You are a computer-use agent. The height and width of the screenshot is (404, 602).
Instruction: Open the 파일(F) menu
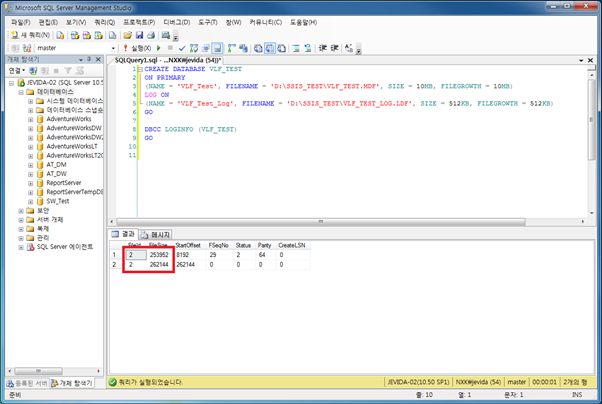[20, 22]
